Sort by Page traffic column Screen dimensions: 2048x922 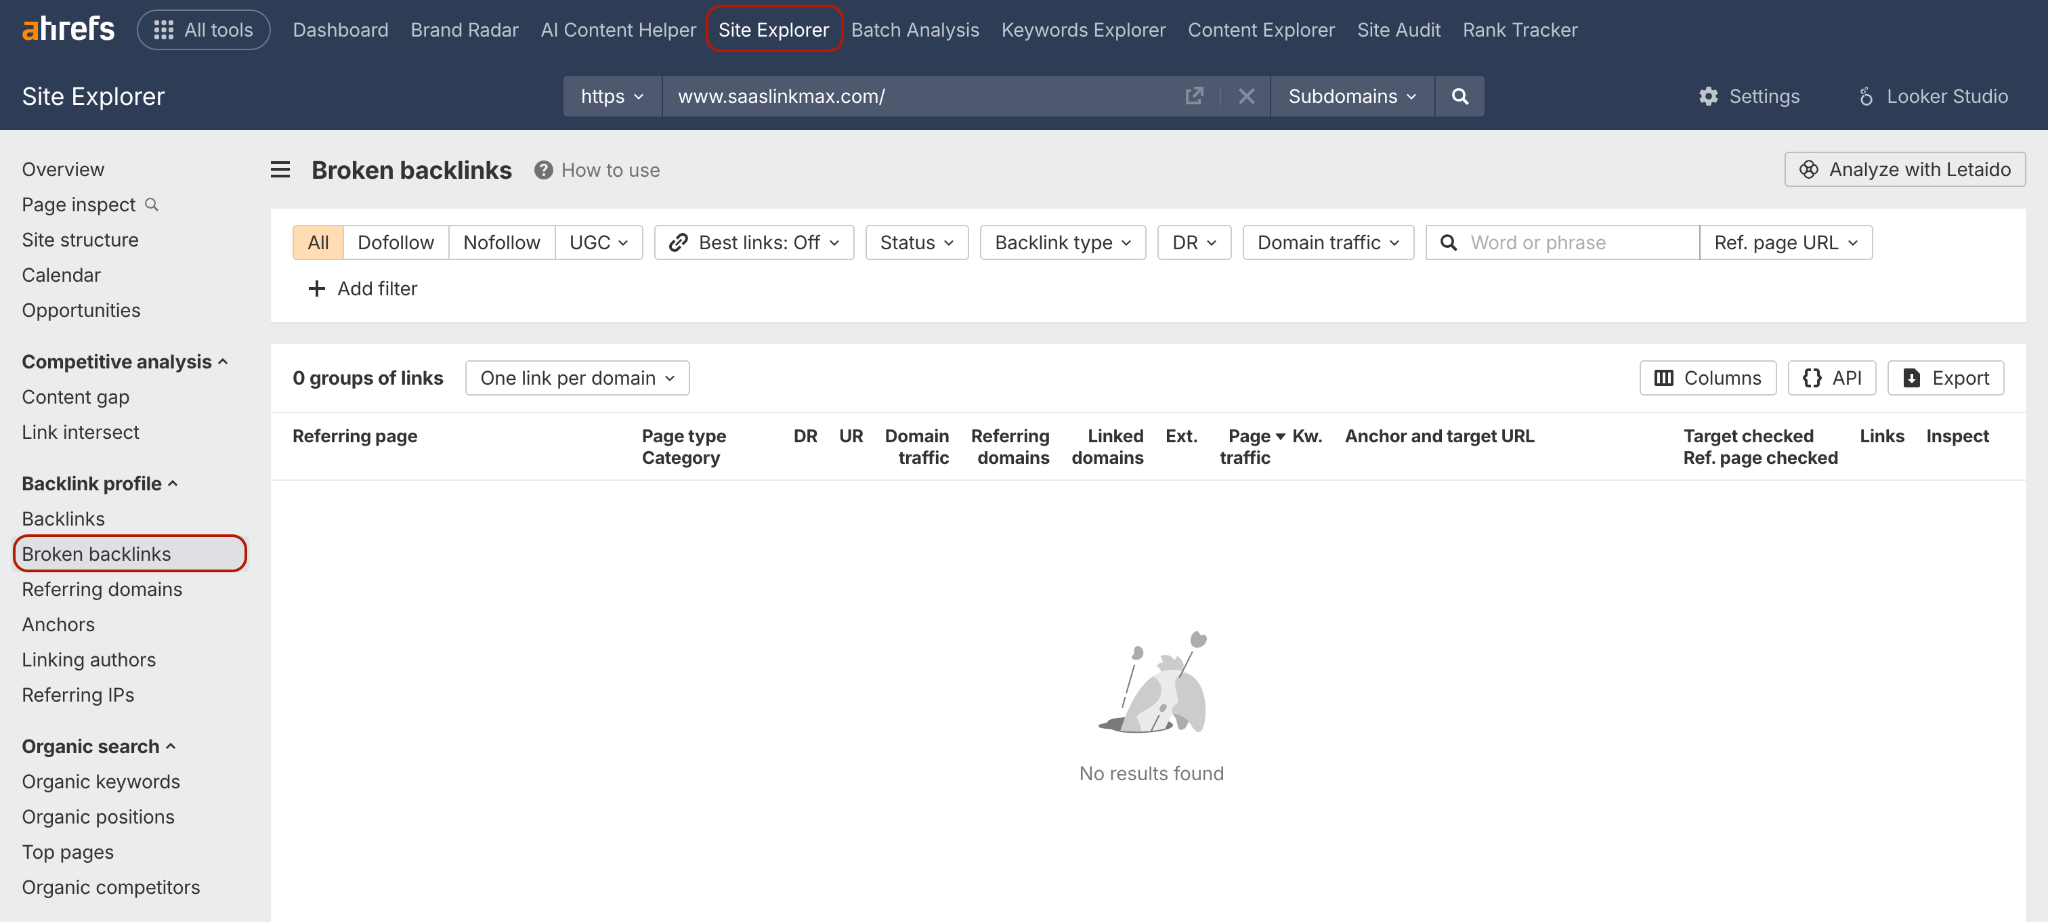coord(1252,446)
